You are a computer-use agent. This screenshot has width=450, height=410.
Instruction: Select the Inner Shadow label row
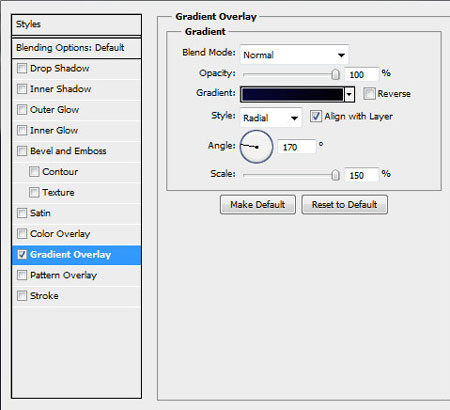pyautogui.click(x=60, y=89)
